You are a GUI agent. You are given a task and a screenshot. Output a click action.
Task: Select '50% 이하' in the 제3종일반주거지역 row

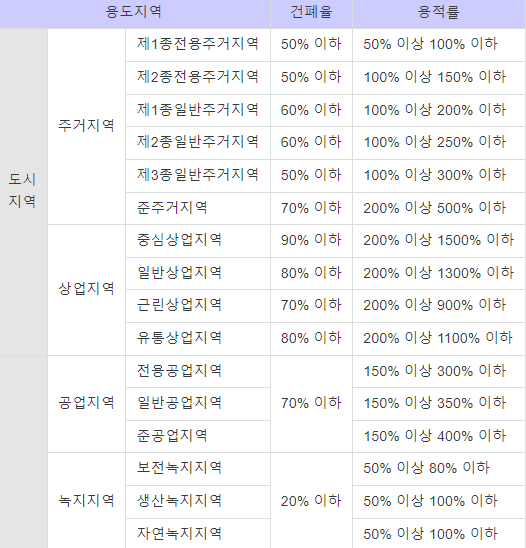coord(311,175)
